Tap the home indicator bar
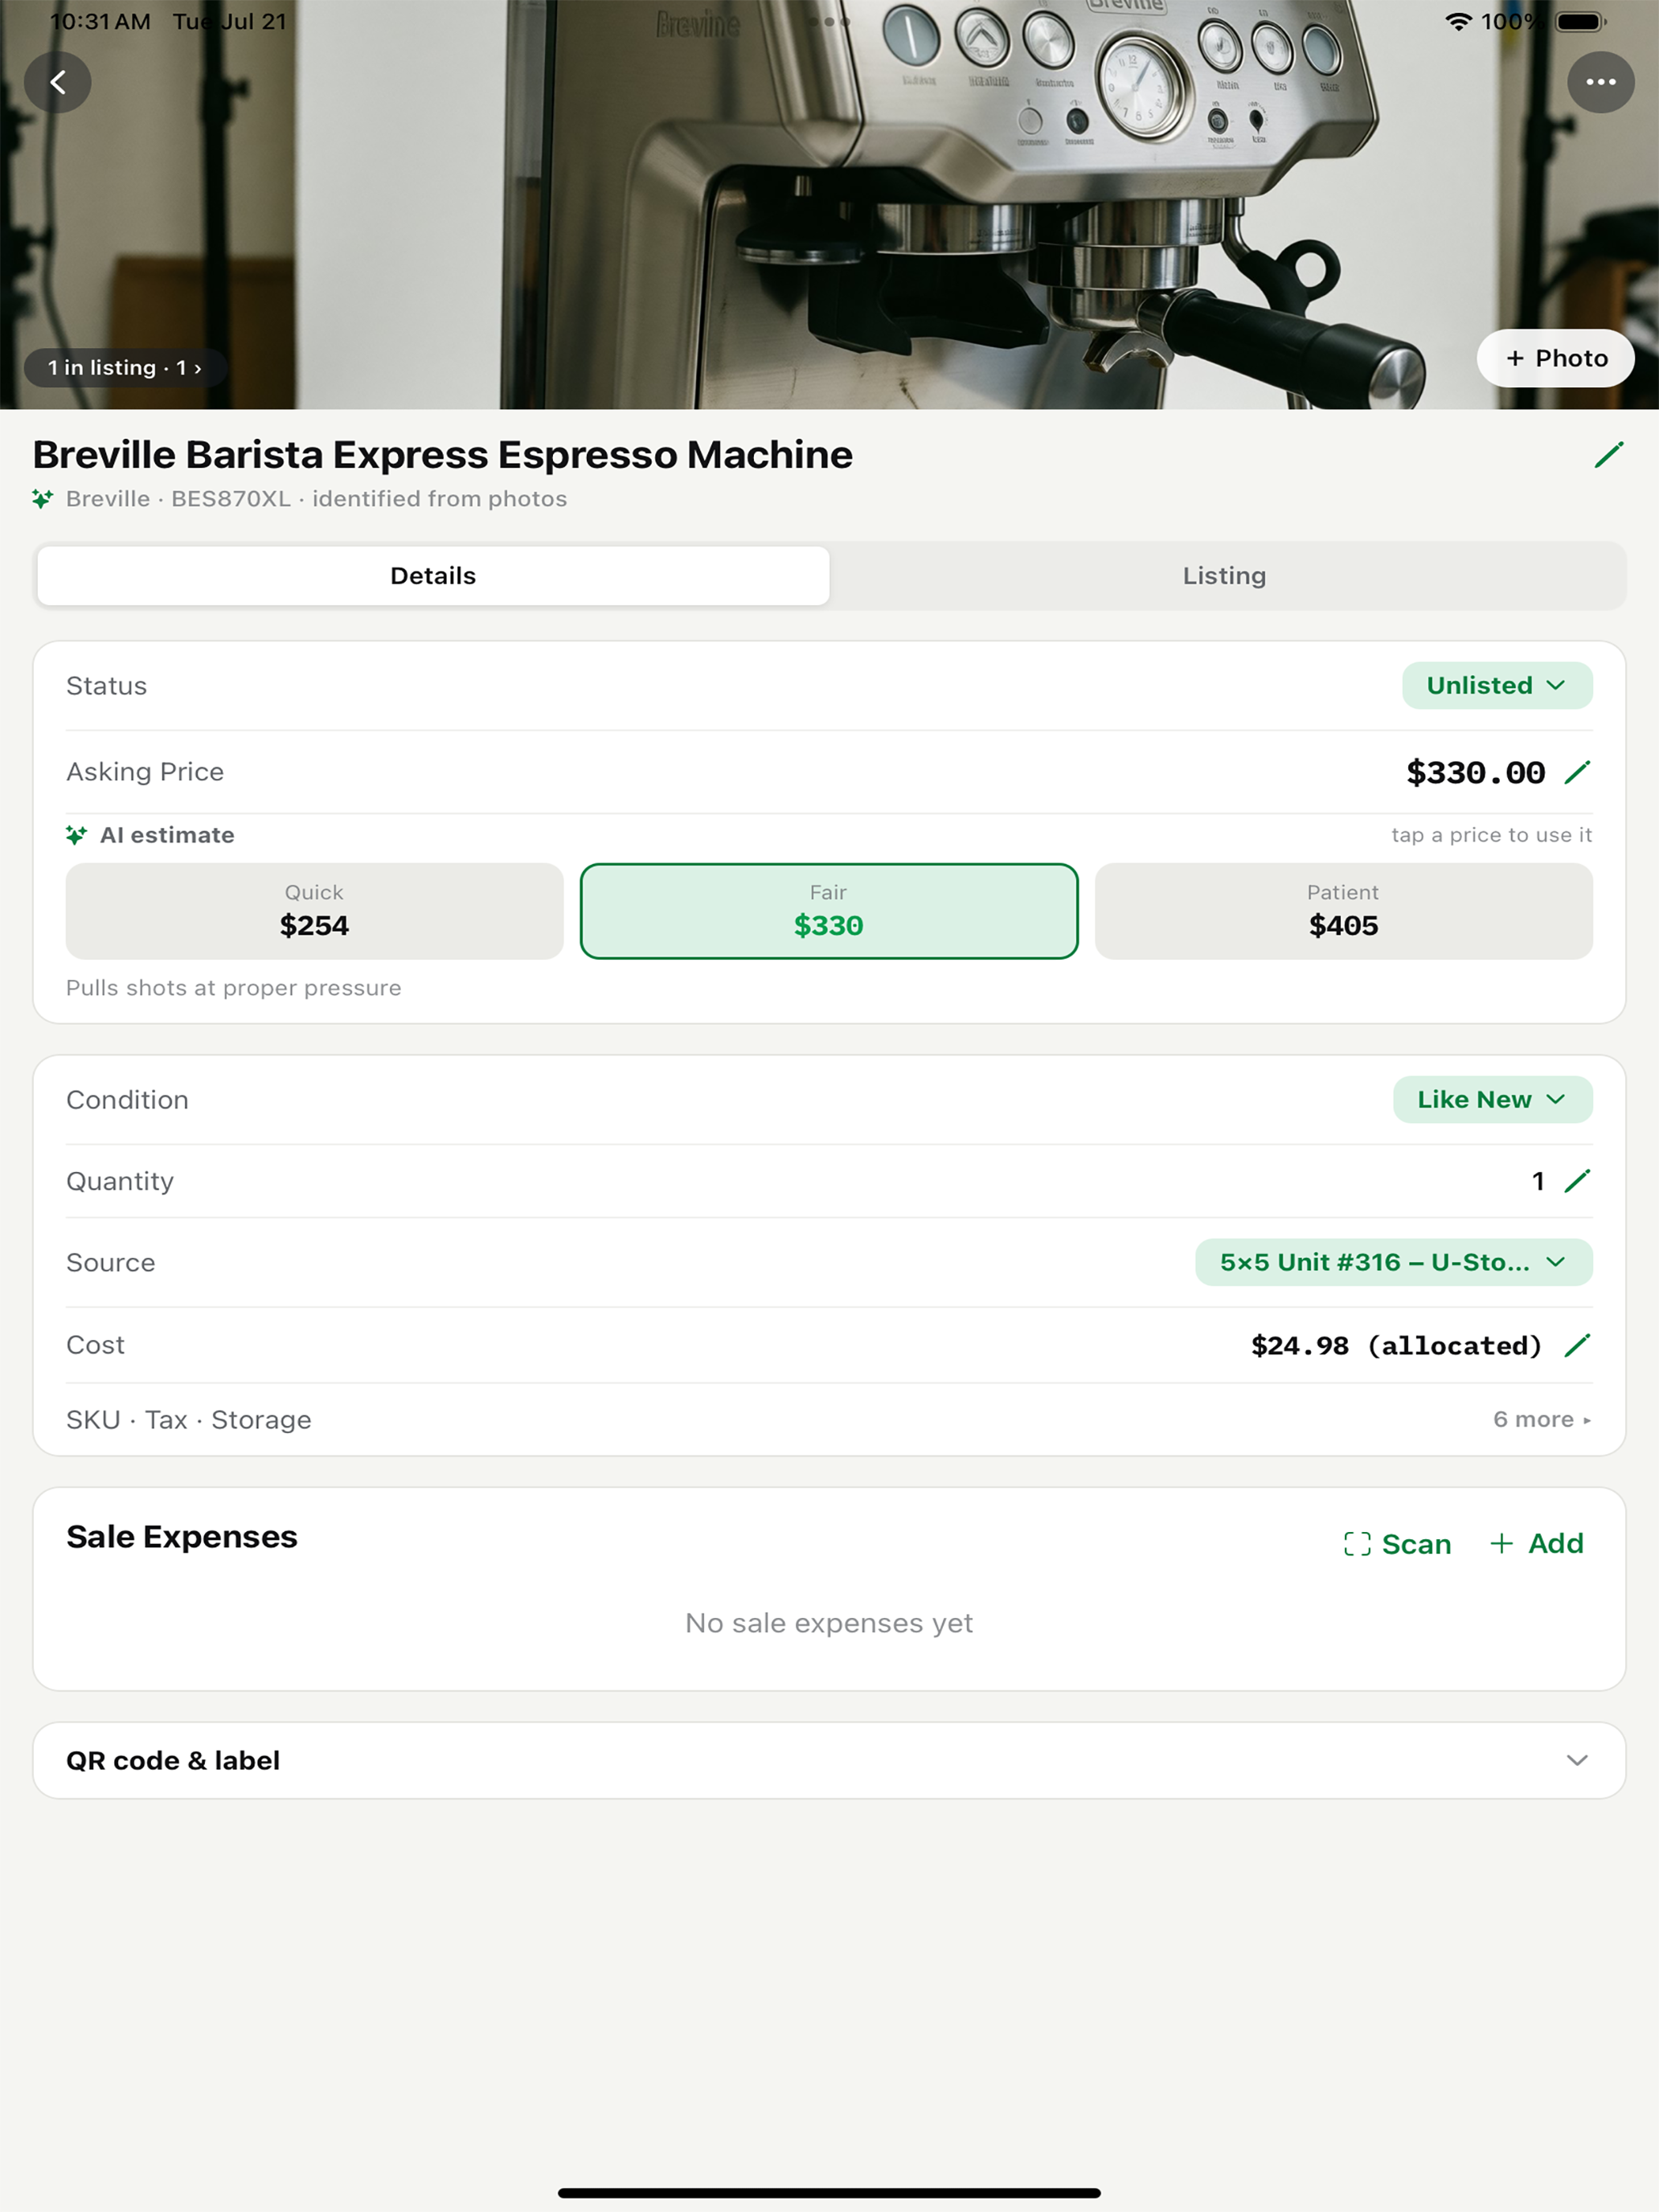The width and height of the screenshot is (1659, 2212). pos(829,2193)
